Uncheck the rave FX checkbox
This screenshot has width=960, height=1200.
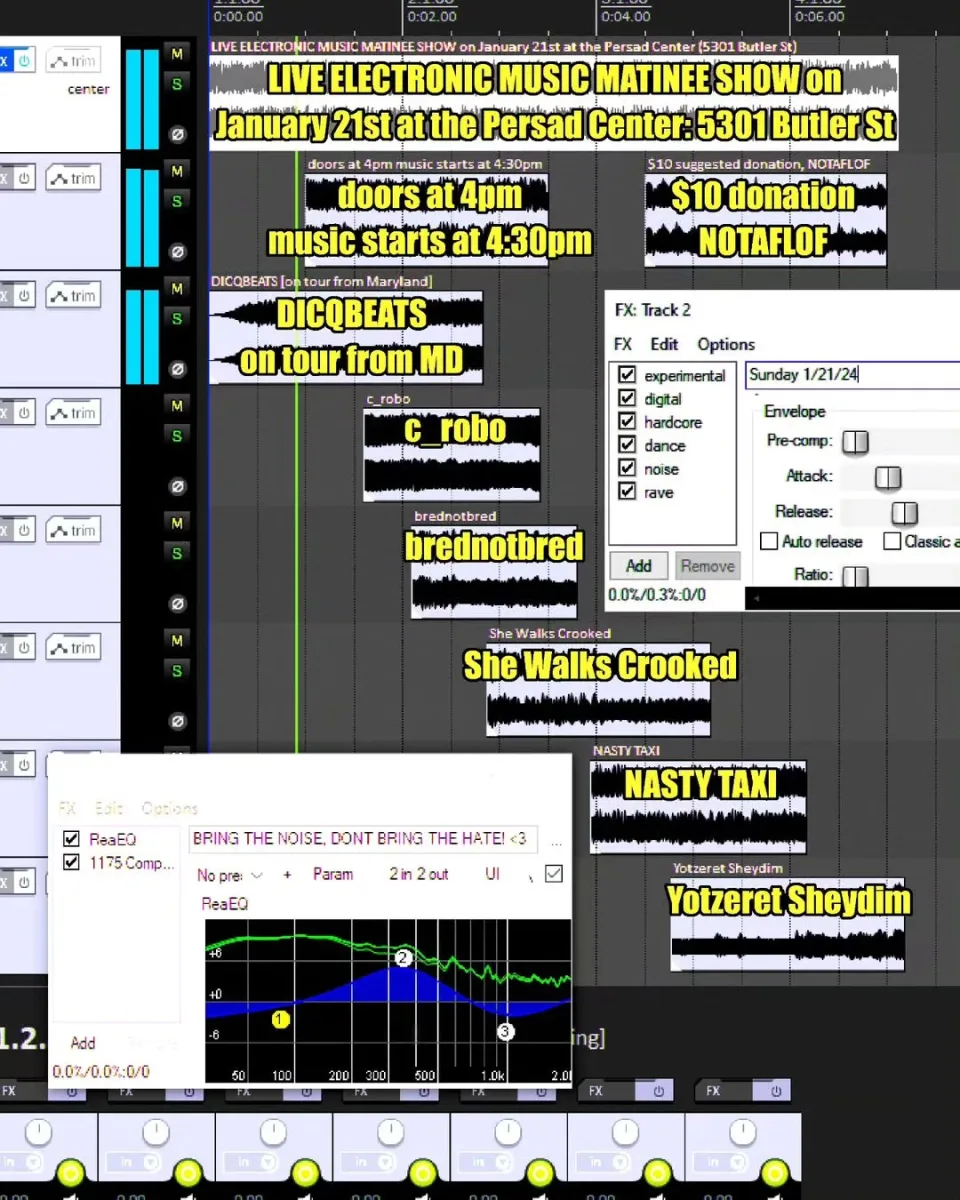627,492
